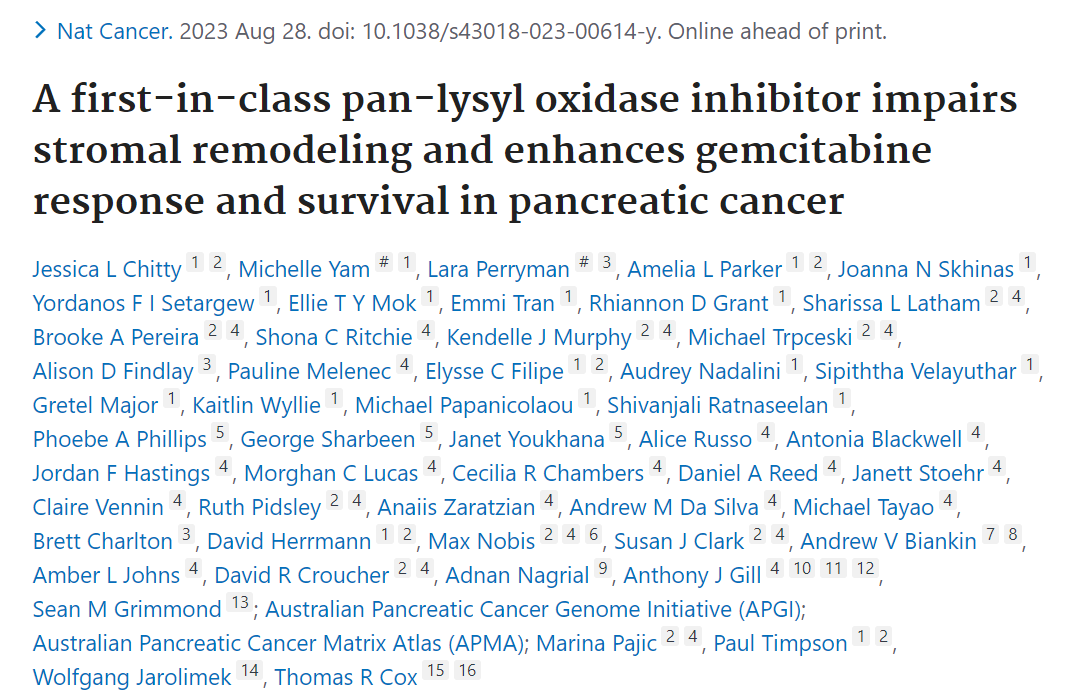Open affiliation 14 beside Wolfgang Jarolimek
Image resolution: width=1083 pixels, height=691 pixels.
(249, 670)
